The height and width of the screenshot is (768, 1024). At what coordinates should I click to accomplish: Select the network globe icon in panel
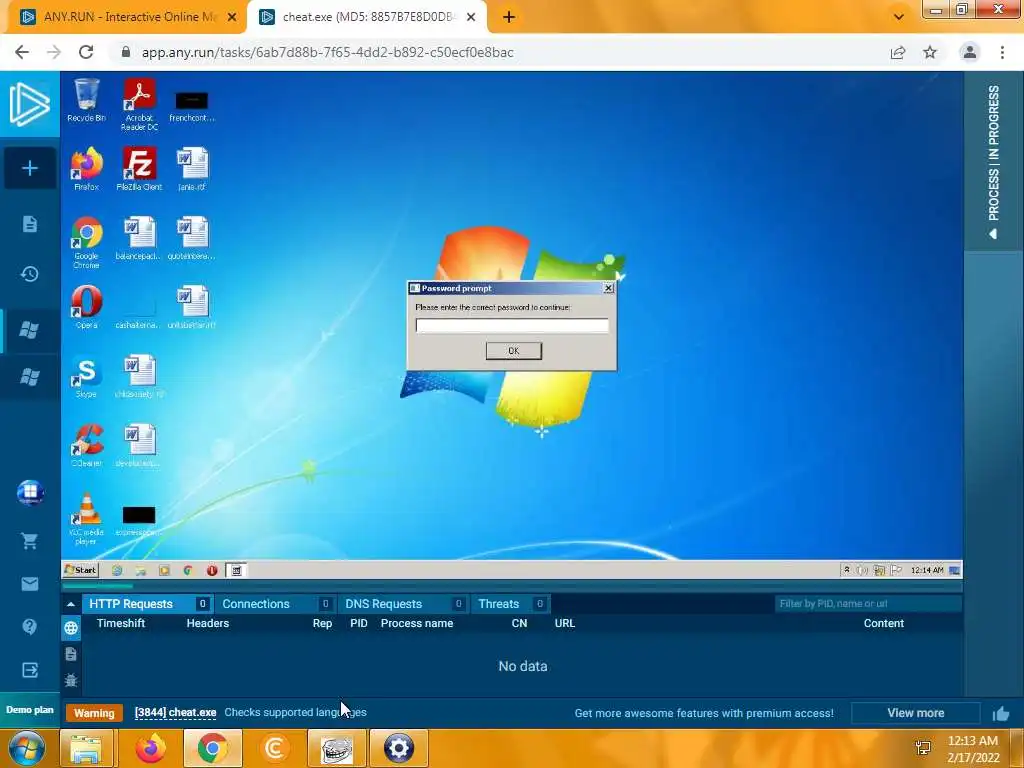71,628
